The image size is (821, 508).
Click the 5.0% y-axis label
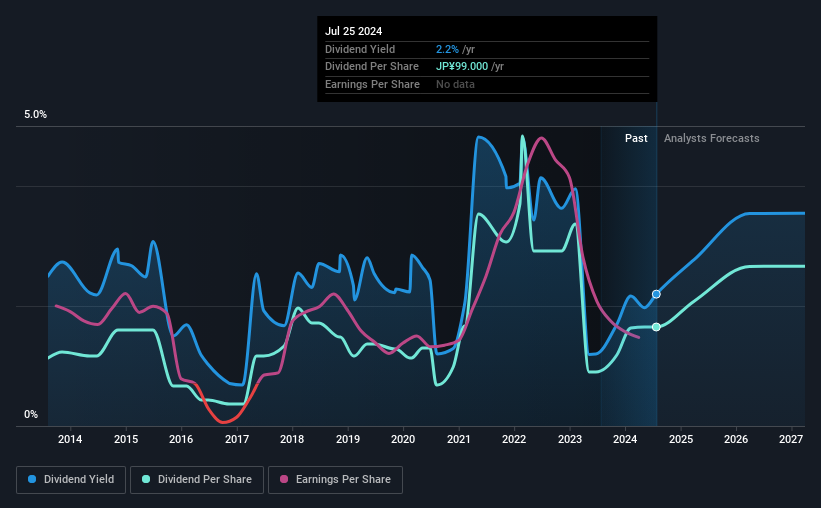coord(36,114)
